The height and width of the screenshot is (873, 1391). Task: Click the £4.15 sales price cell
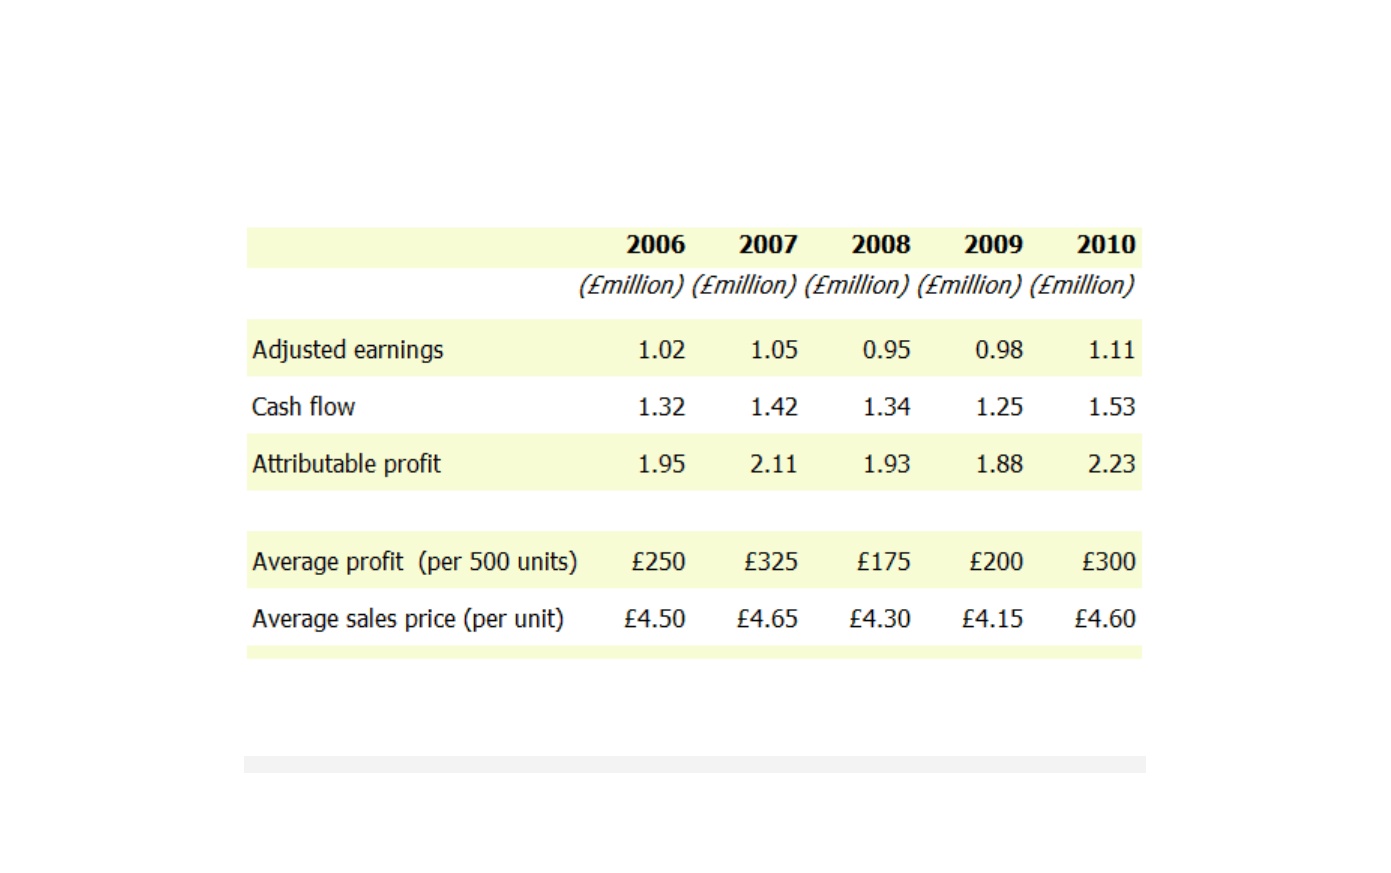[x=992, y=619]
